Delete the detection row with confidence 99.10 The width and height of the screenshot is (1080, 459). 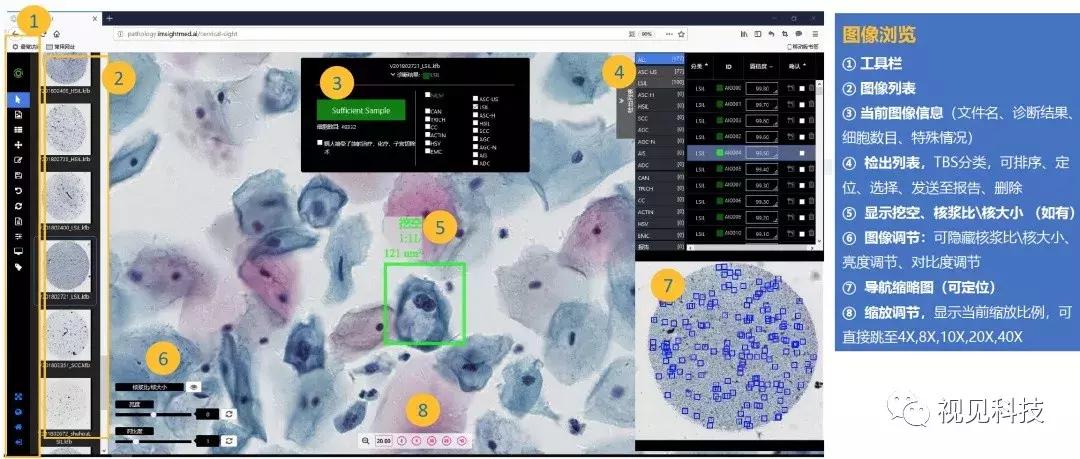tap(811, 234)
